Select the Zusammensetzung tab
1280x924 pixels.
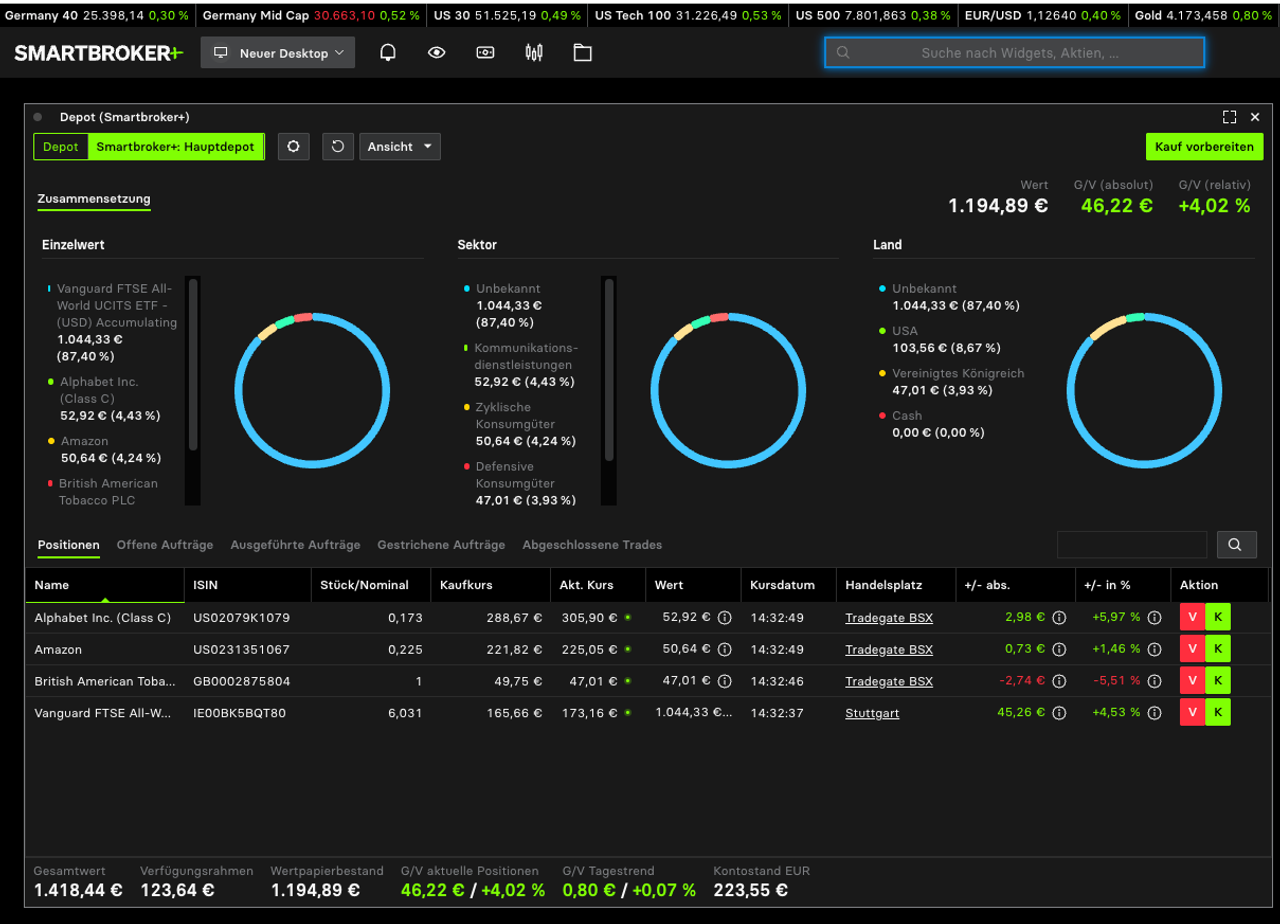pos(94,199)
